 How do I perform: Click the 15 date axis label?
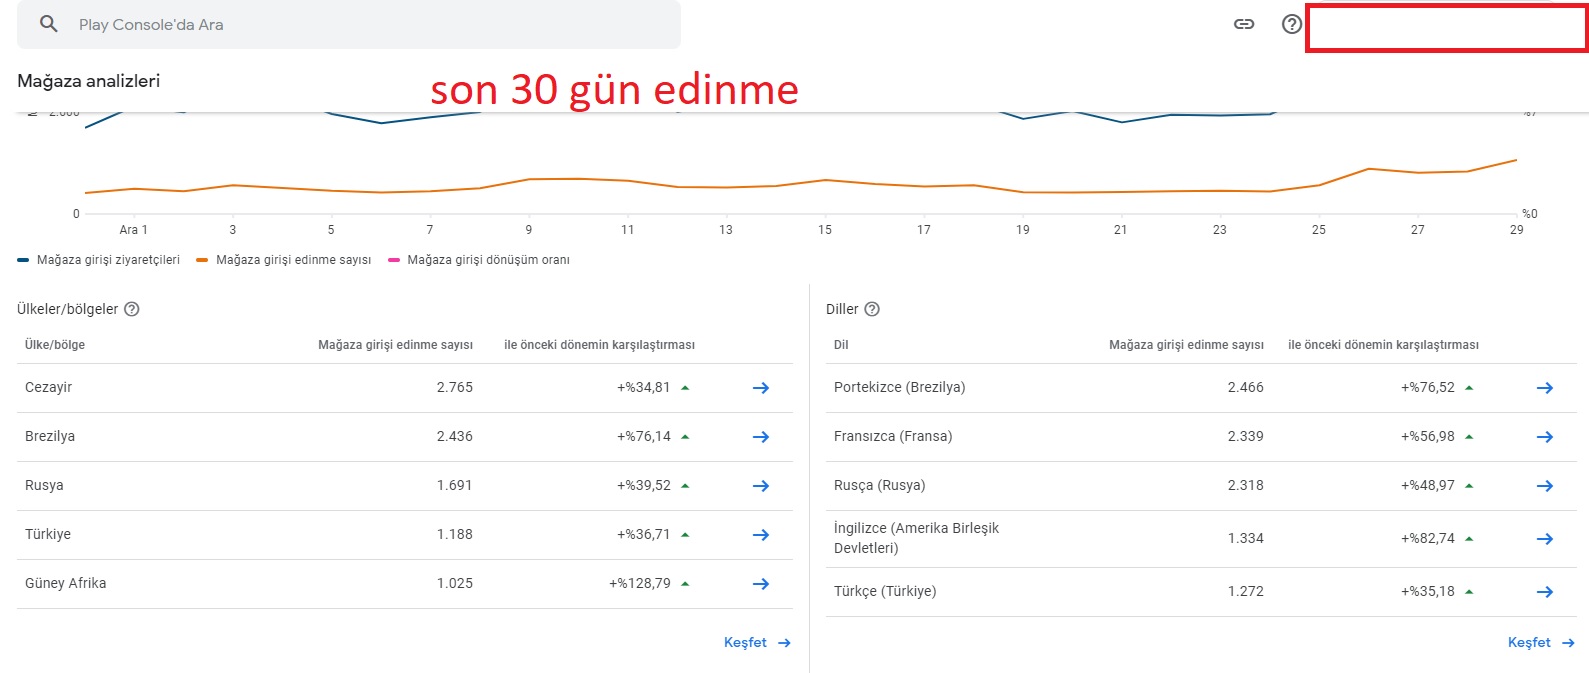(825, 230)
